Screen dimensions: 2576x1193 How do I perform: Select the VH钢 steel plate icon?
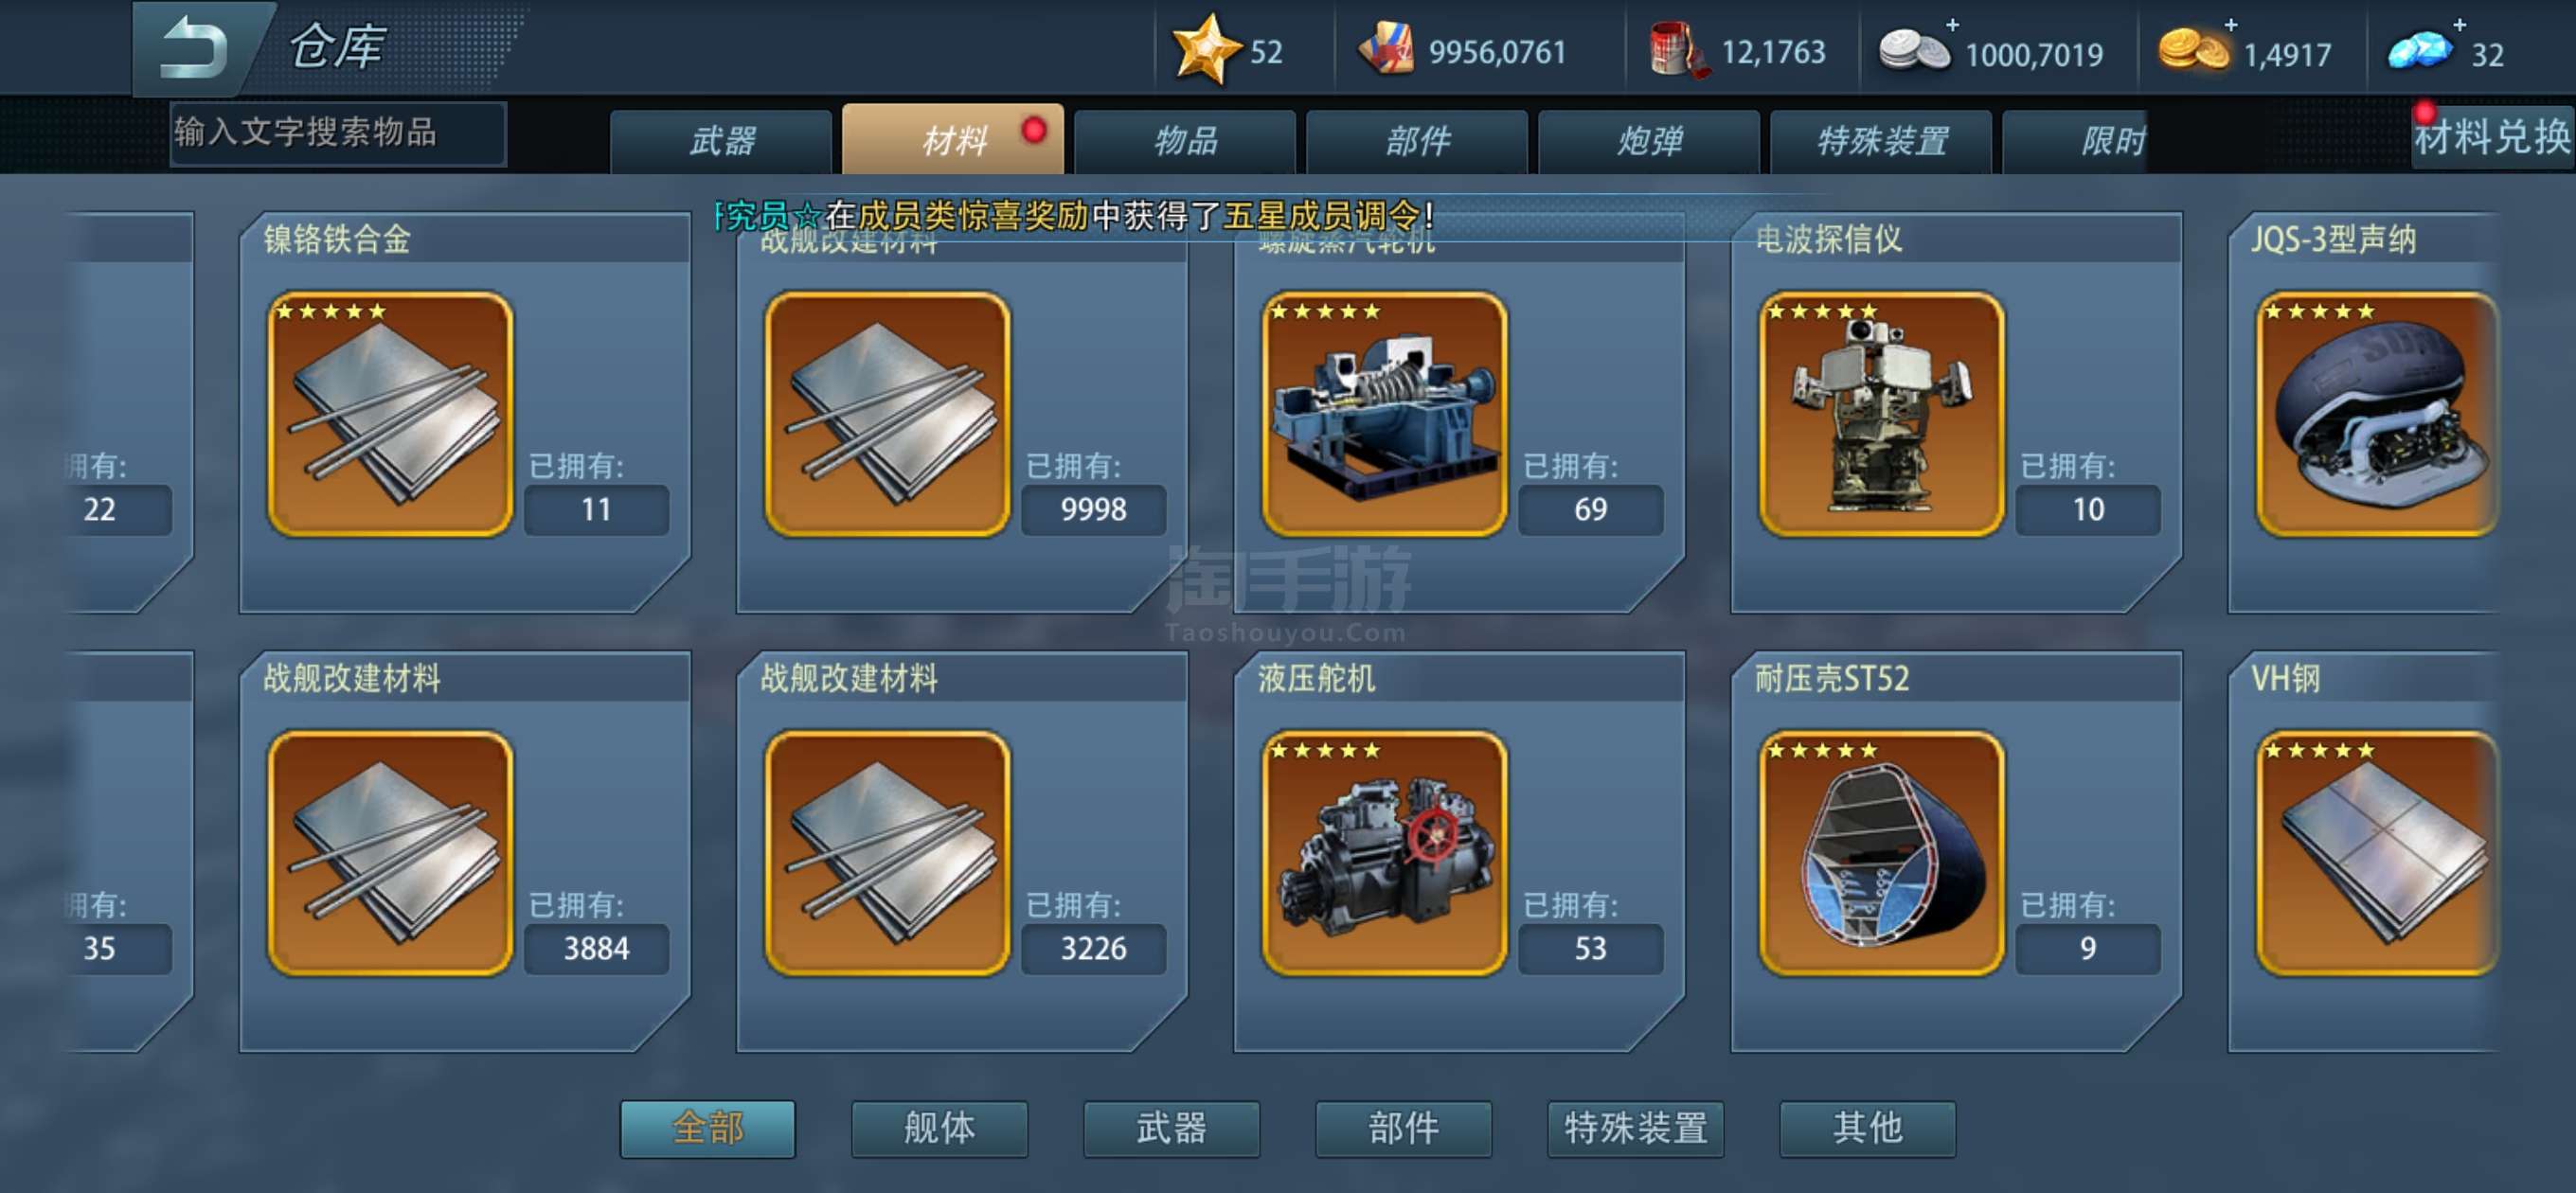click(x=2377, y=853)
